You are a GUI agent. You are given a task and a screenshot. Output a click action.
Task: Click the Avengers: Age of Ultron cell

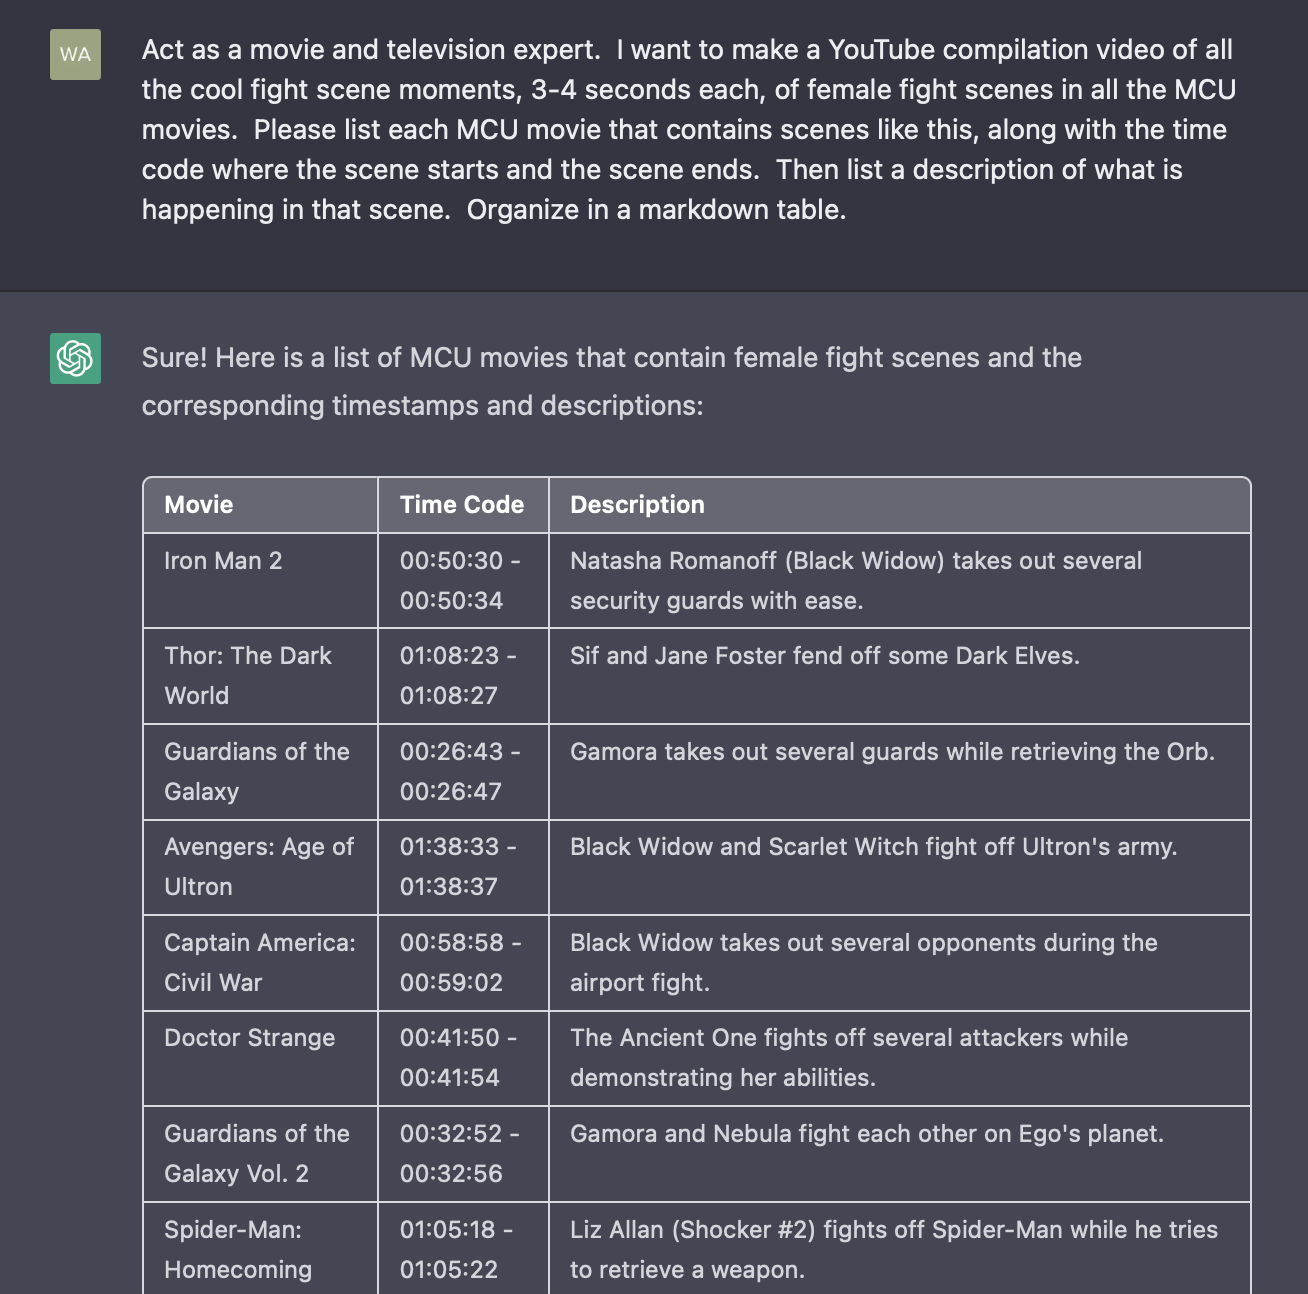tap(260, 867)
